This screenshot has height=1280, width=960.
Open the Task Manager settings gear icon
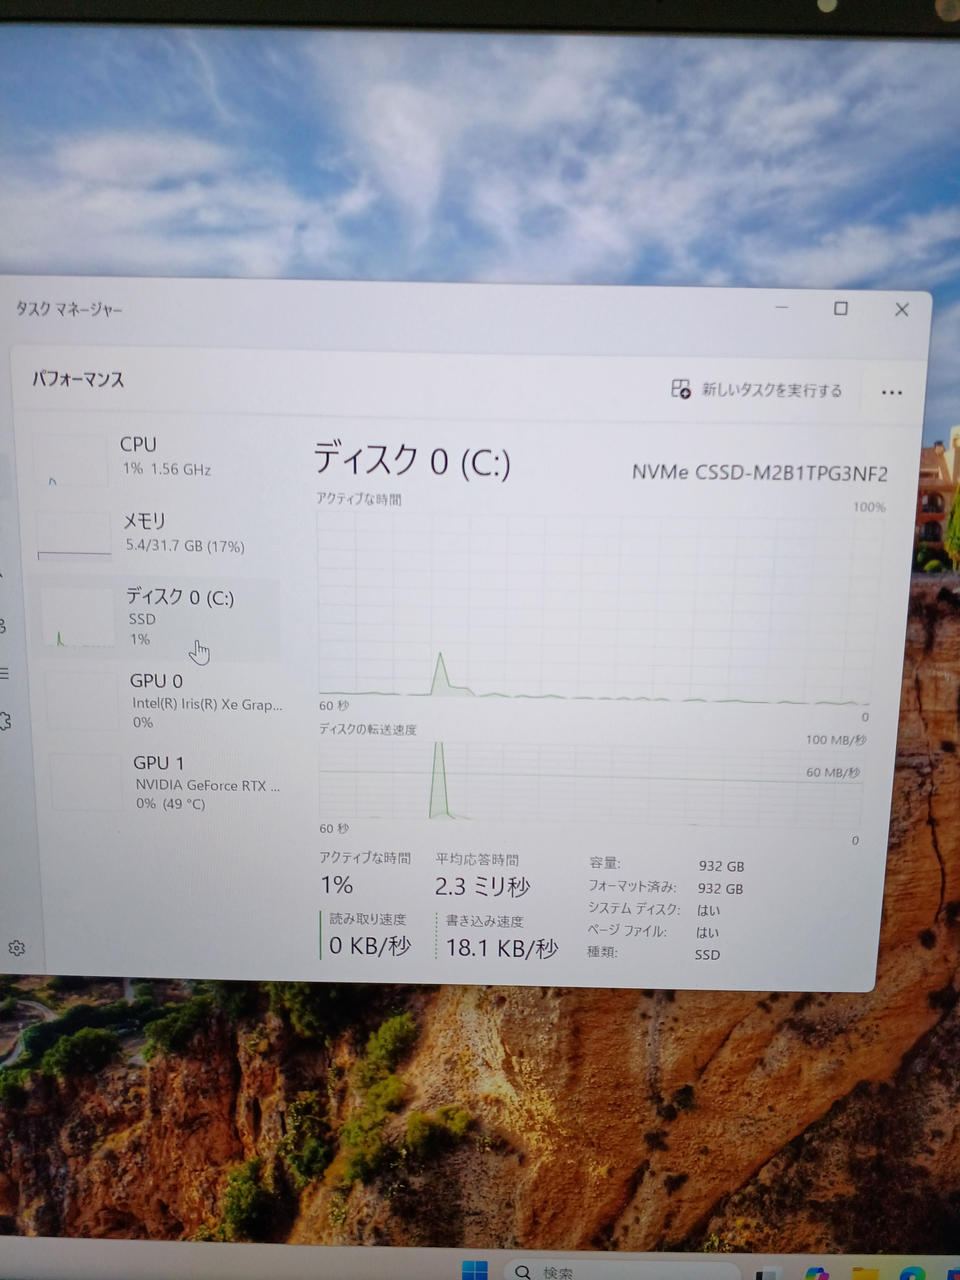[16, 948]
